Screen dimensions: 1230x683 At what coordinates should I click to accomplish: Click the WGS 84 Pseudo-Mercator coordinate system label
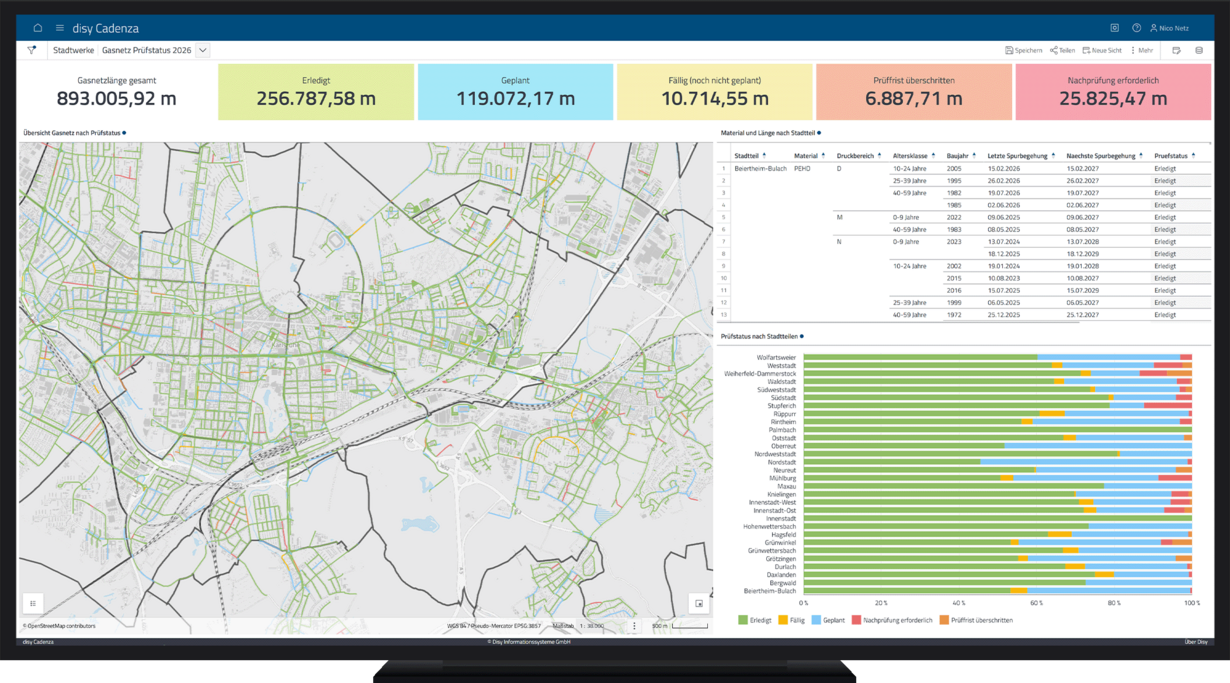click(494, 626)
